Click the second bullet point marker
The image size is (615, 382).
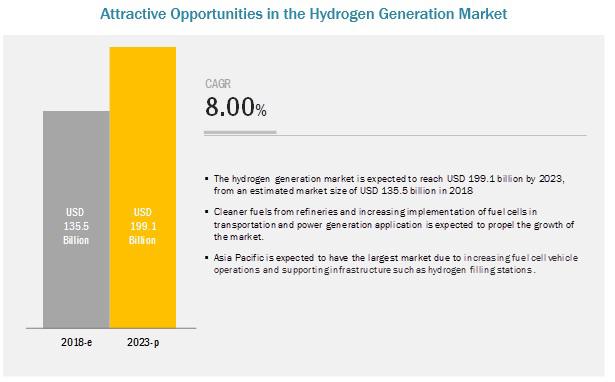point(207,212)
